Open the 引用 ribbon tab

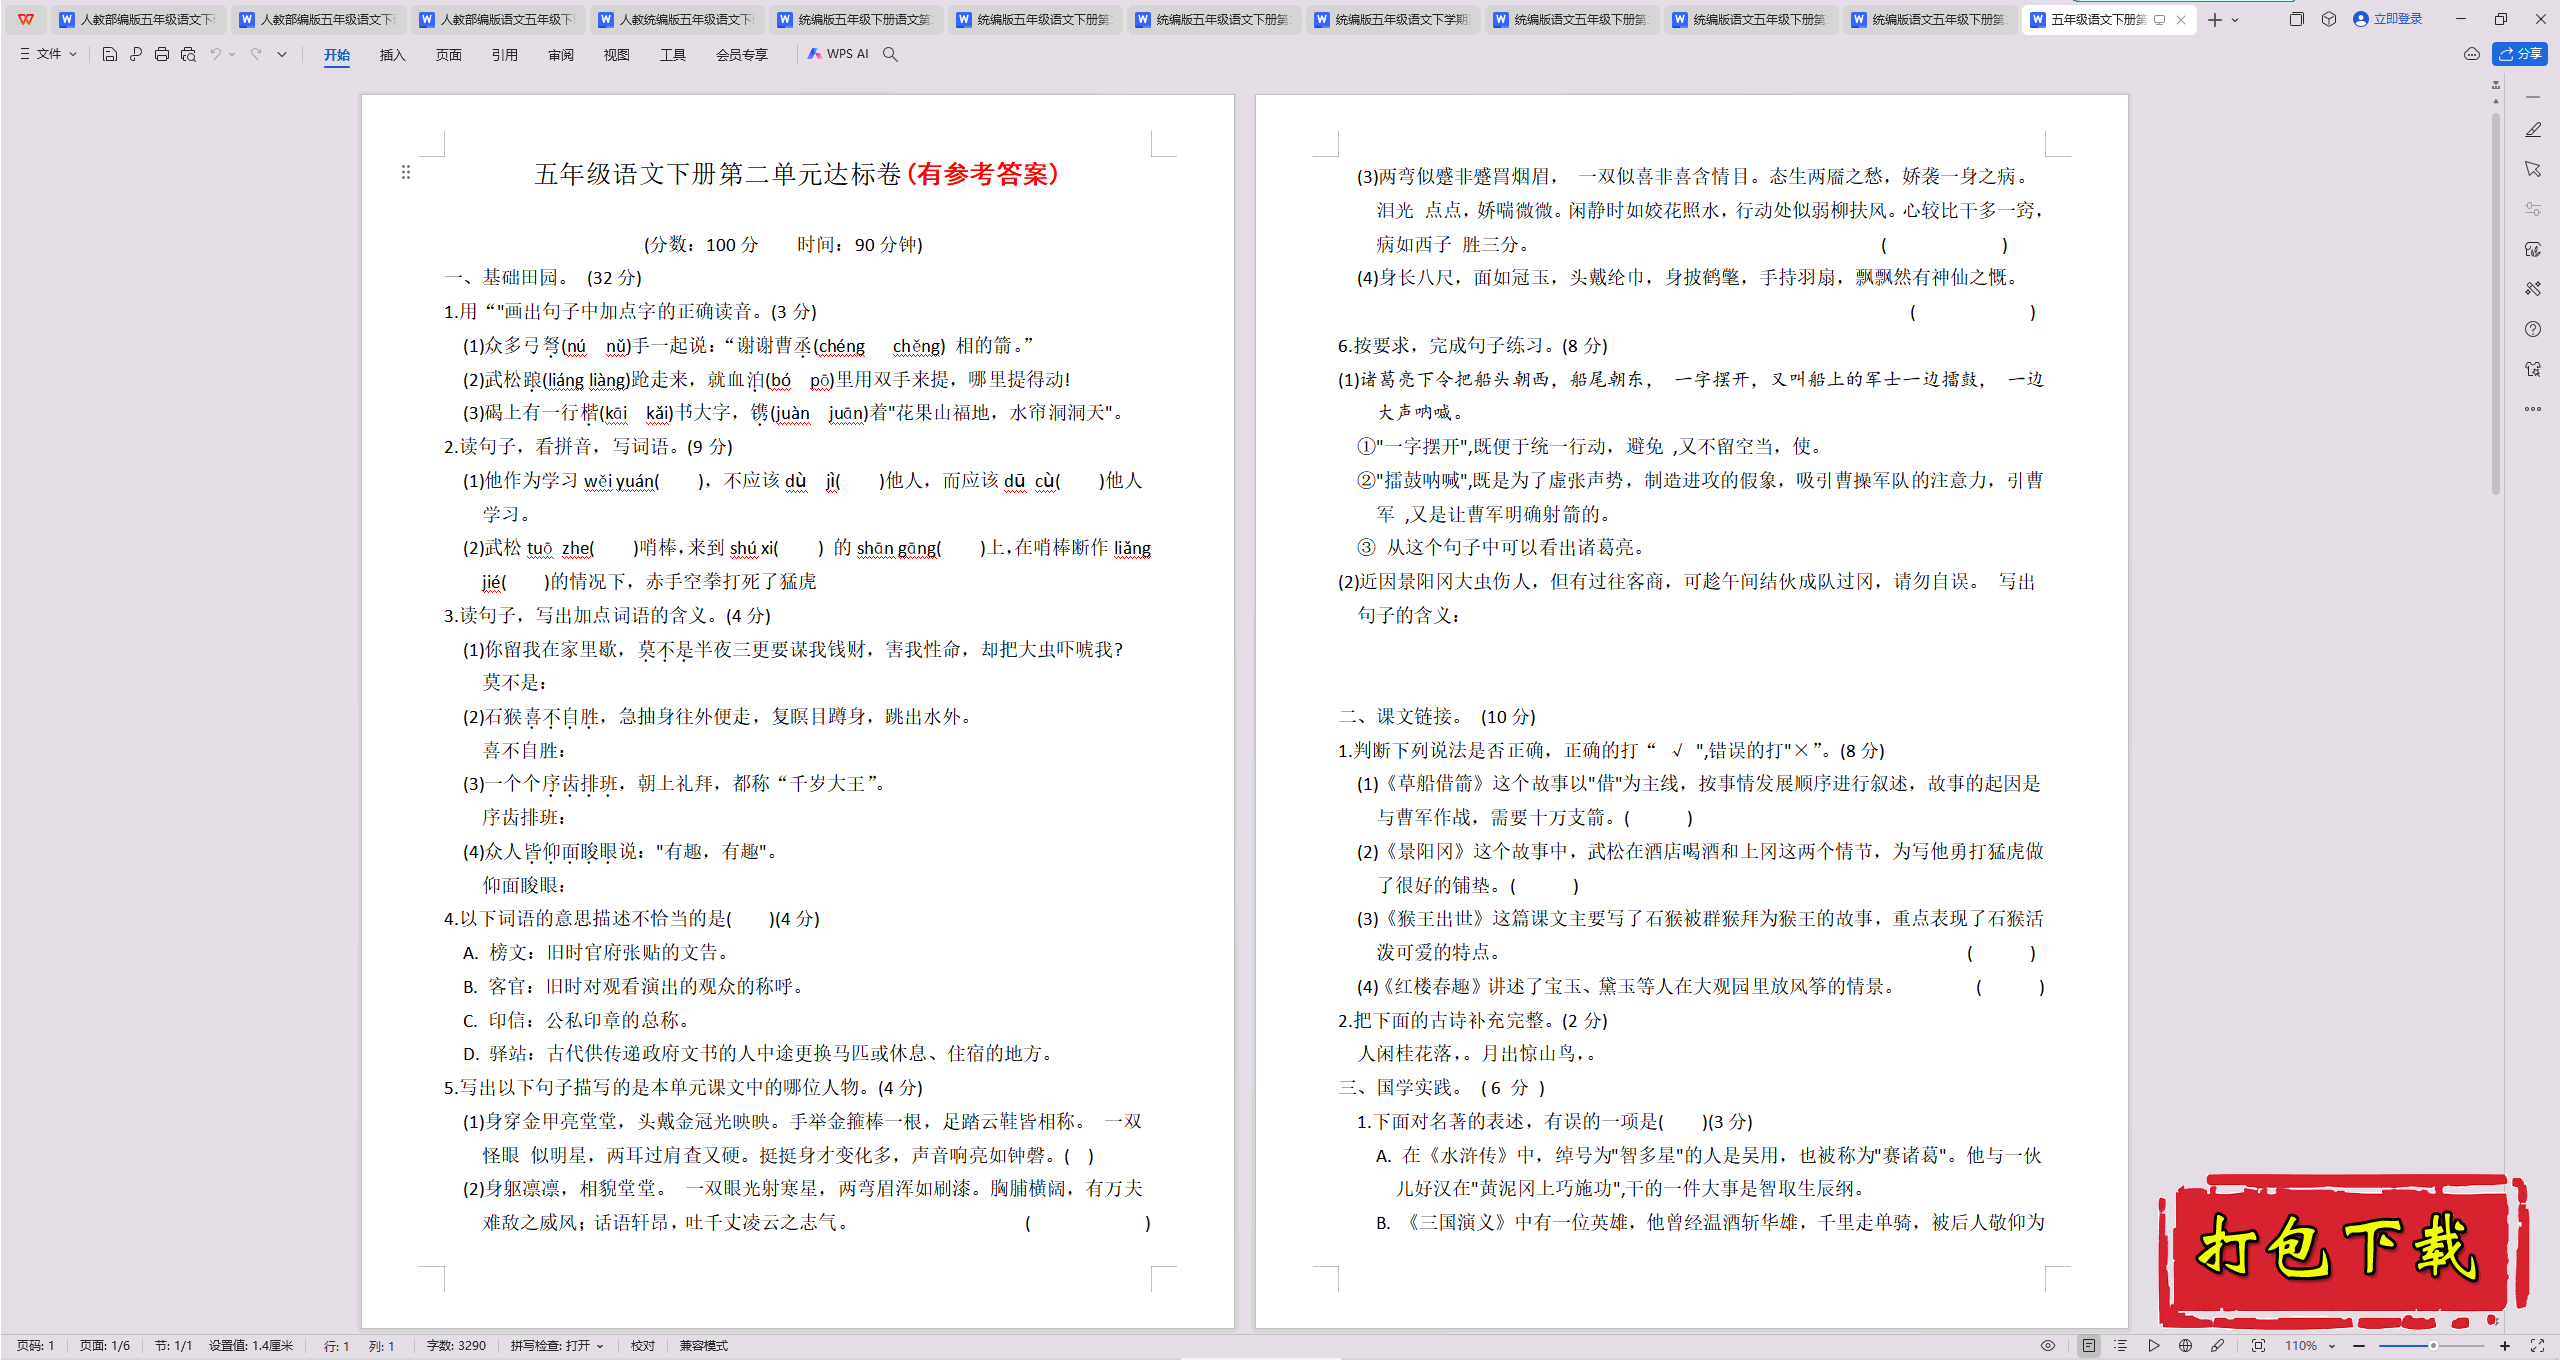505,55
